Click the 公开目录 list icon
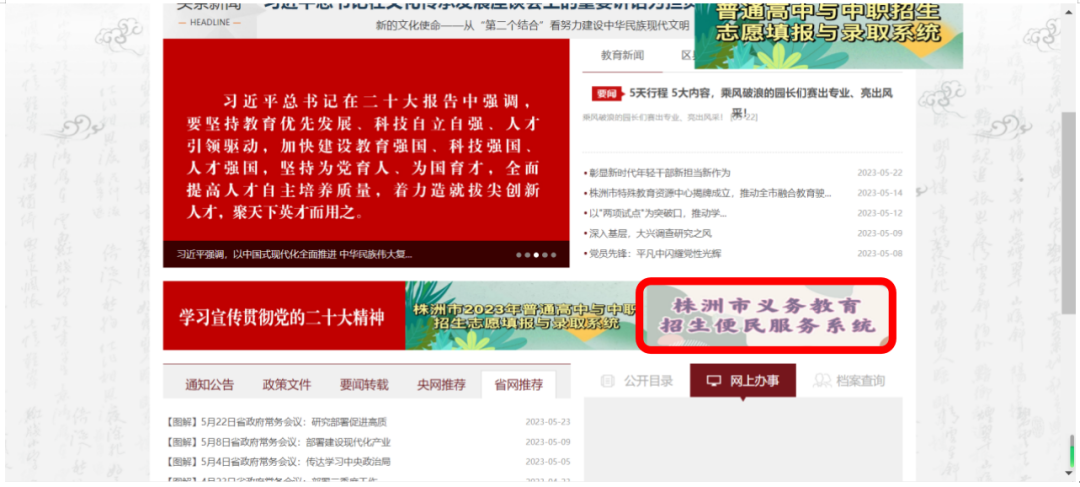The image size is (1080, 487). [x=607, y=381]
